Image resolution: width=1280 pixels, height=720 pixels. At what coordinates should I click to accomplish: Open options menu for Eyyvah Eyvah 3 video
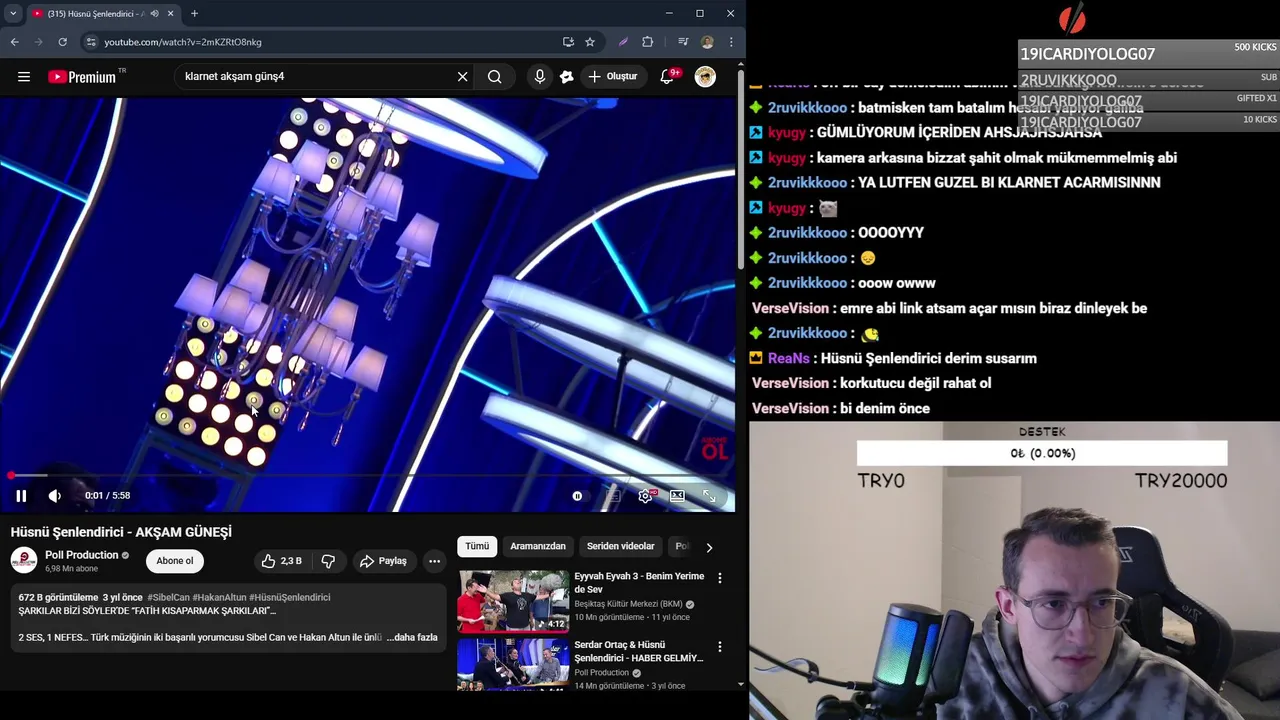[x=719, y=578]
